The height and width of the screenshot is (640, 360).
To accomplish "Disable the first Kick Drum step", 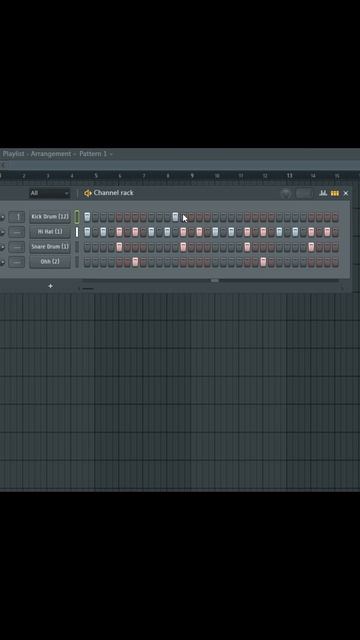I will click(87, 217).
